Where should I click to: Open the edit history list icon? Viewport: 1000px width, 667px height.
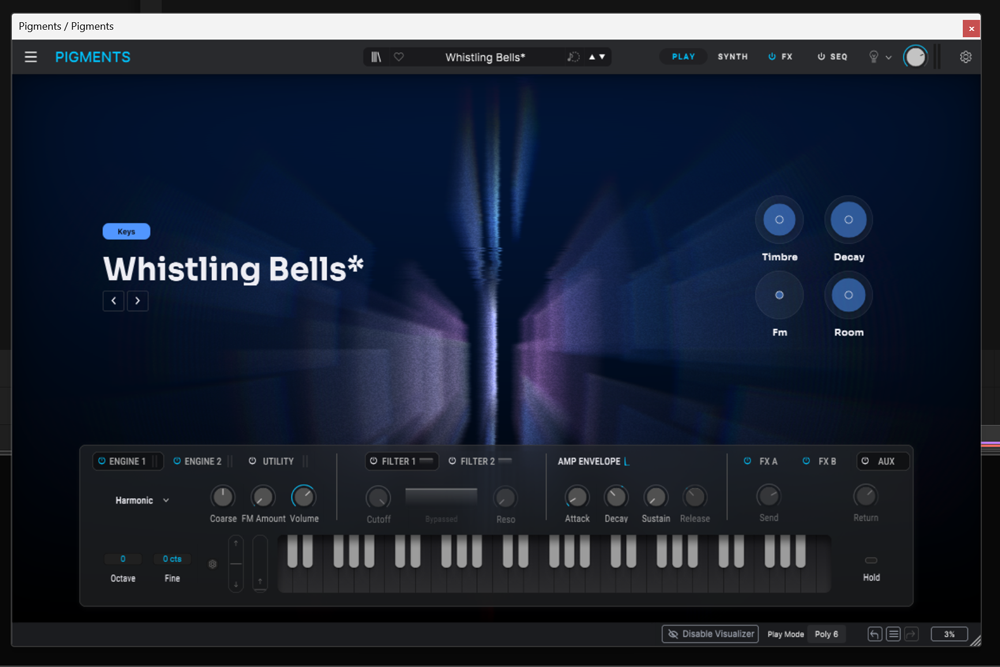click(x=893, y=634)
